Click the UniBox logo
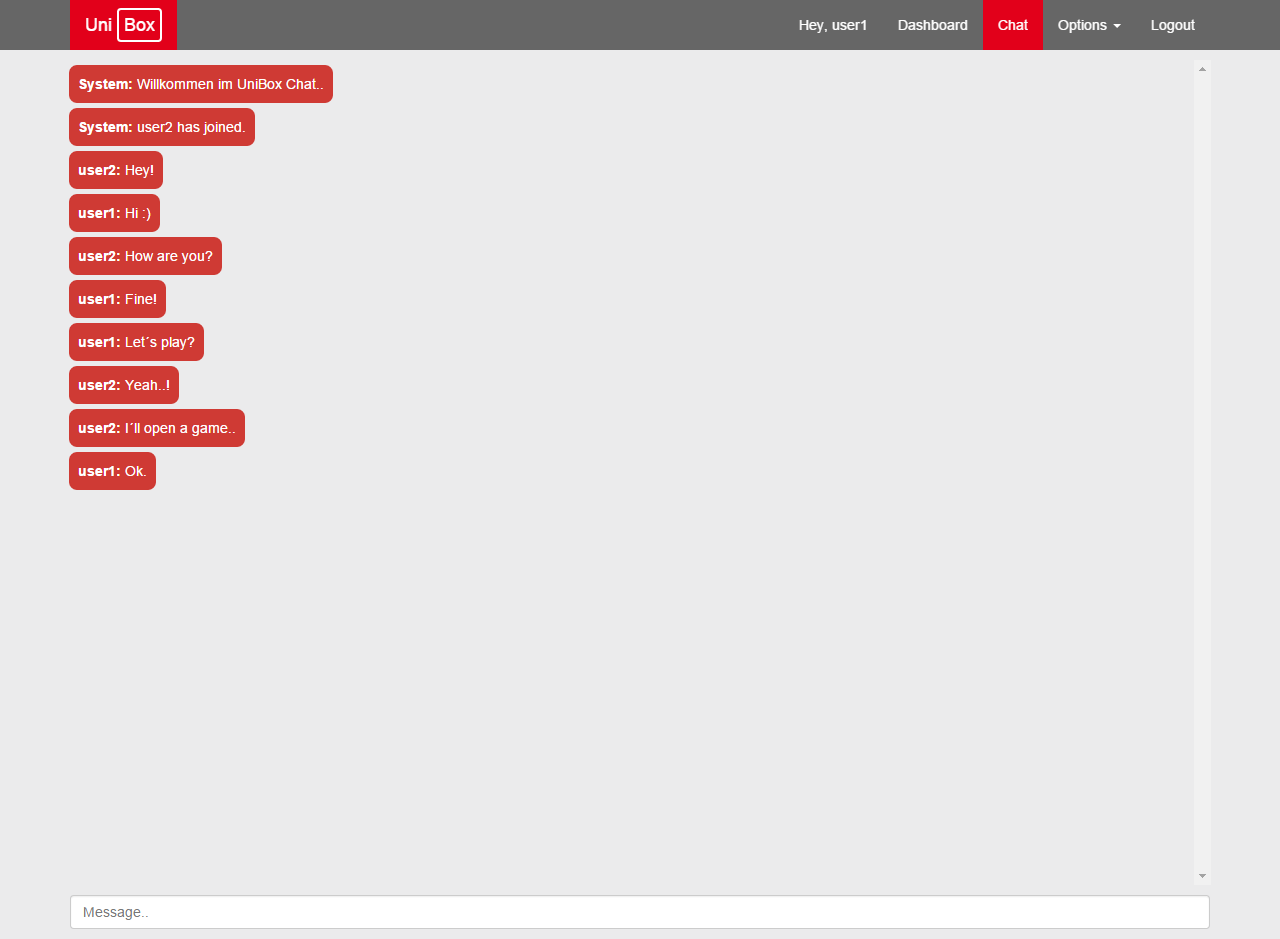 [x=123, y=25]
